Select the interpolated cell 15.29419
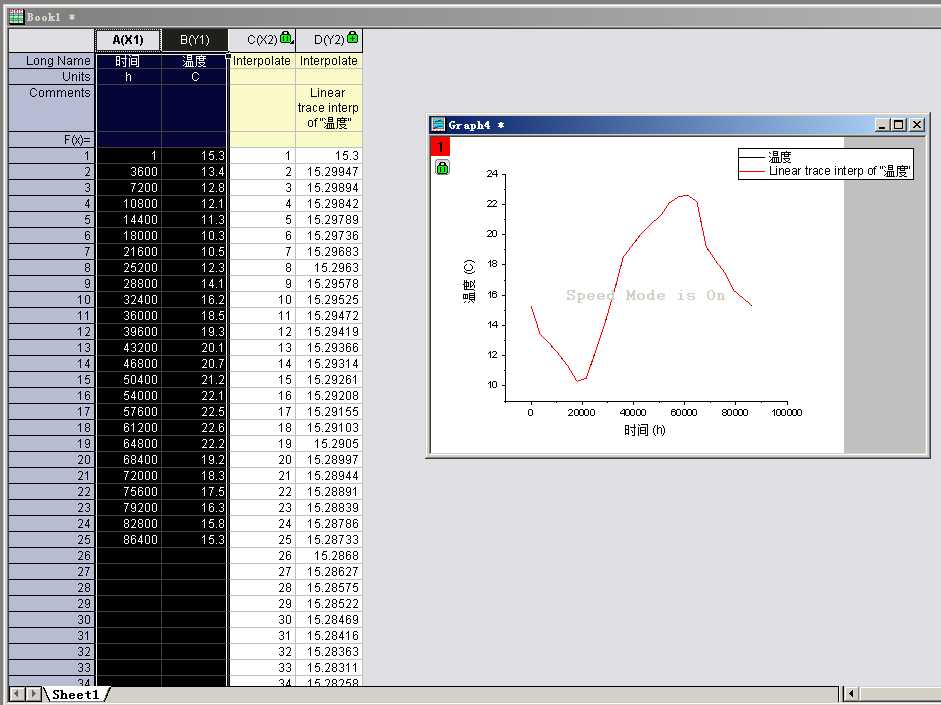 point(329,332)
